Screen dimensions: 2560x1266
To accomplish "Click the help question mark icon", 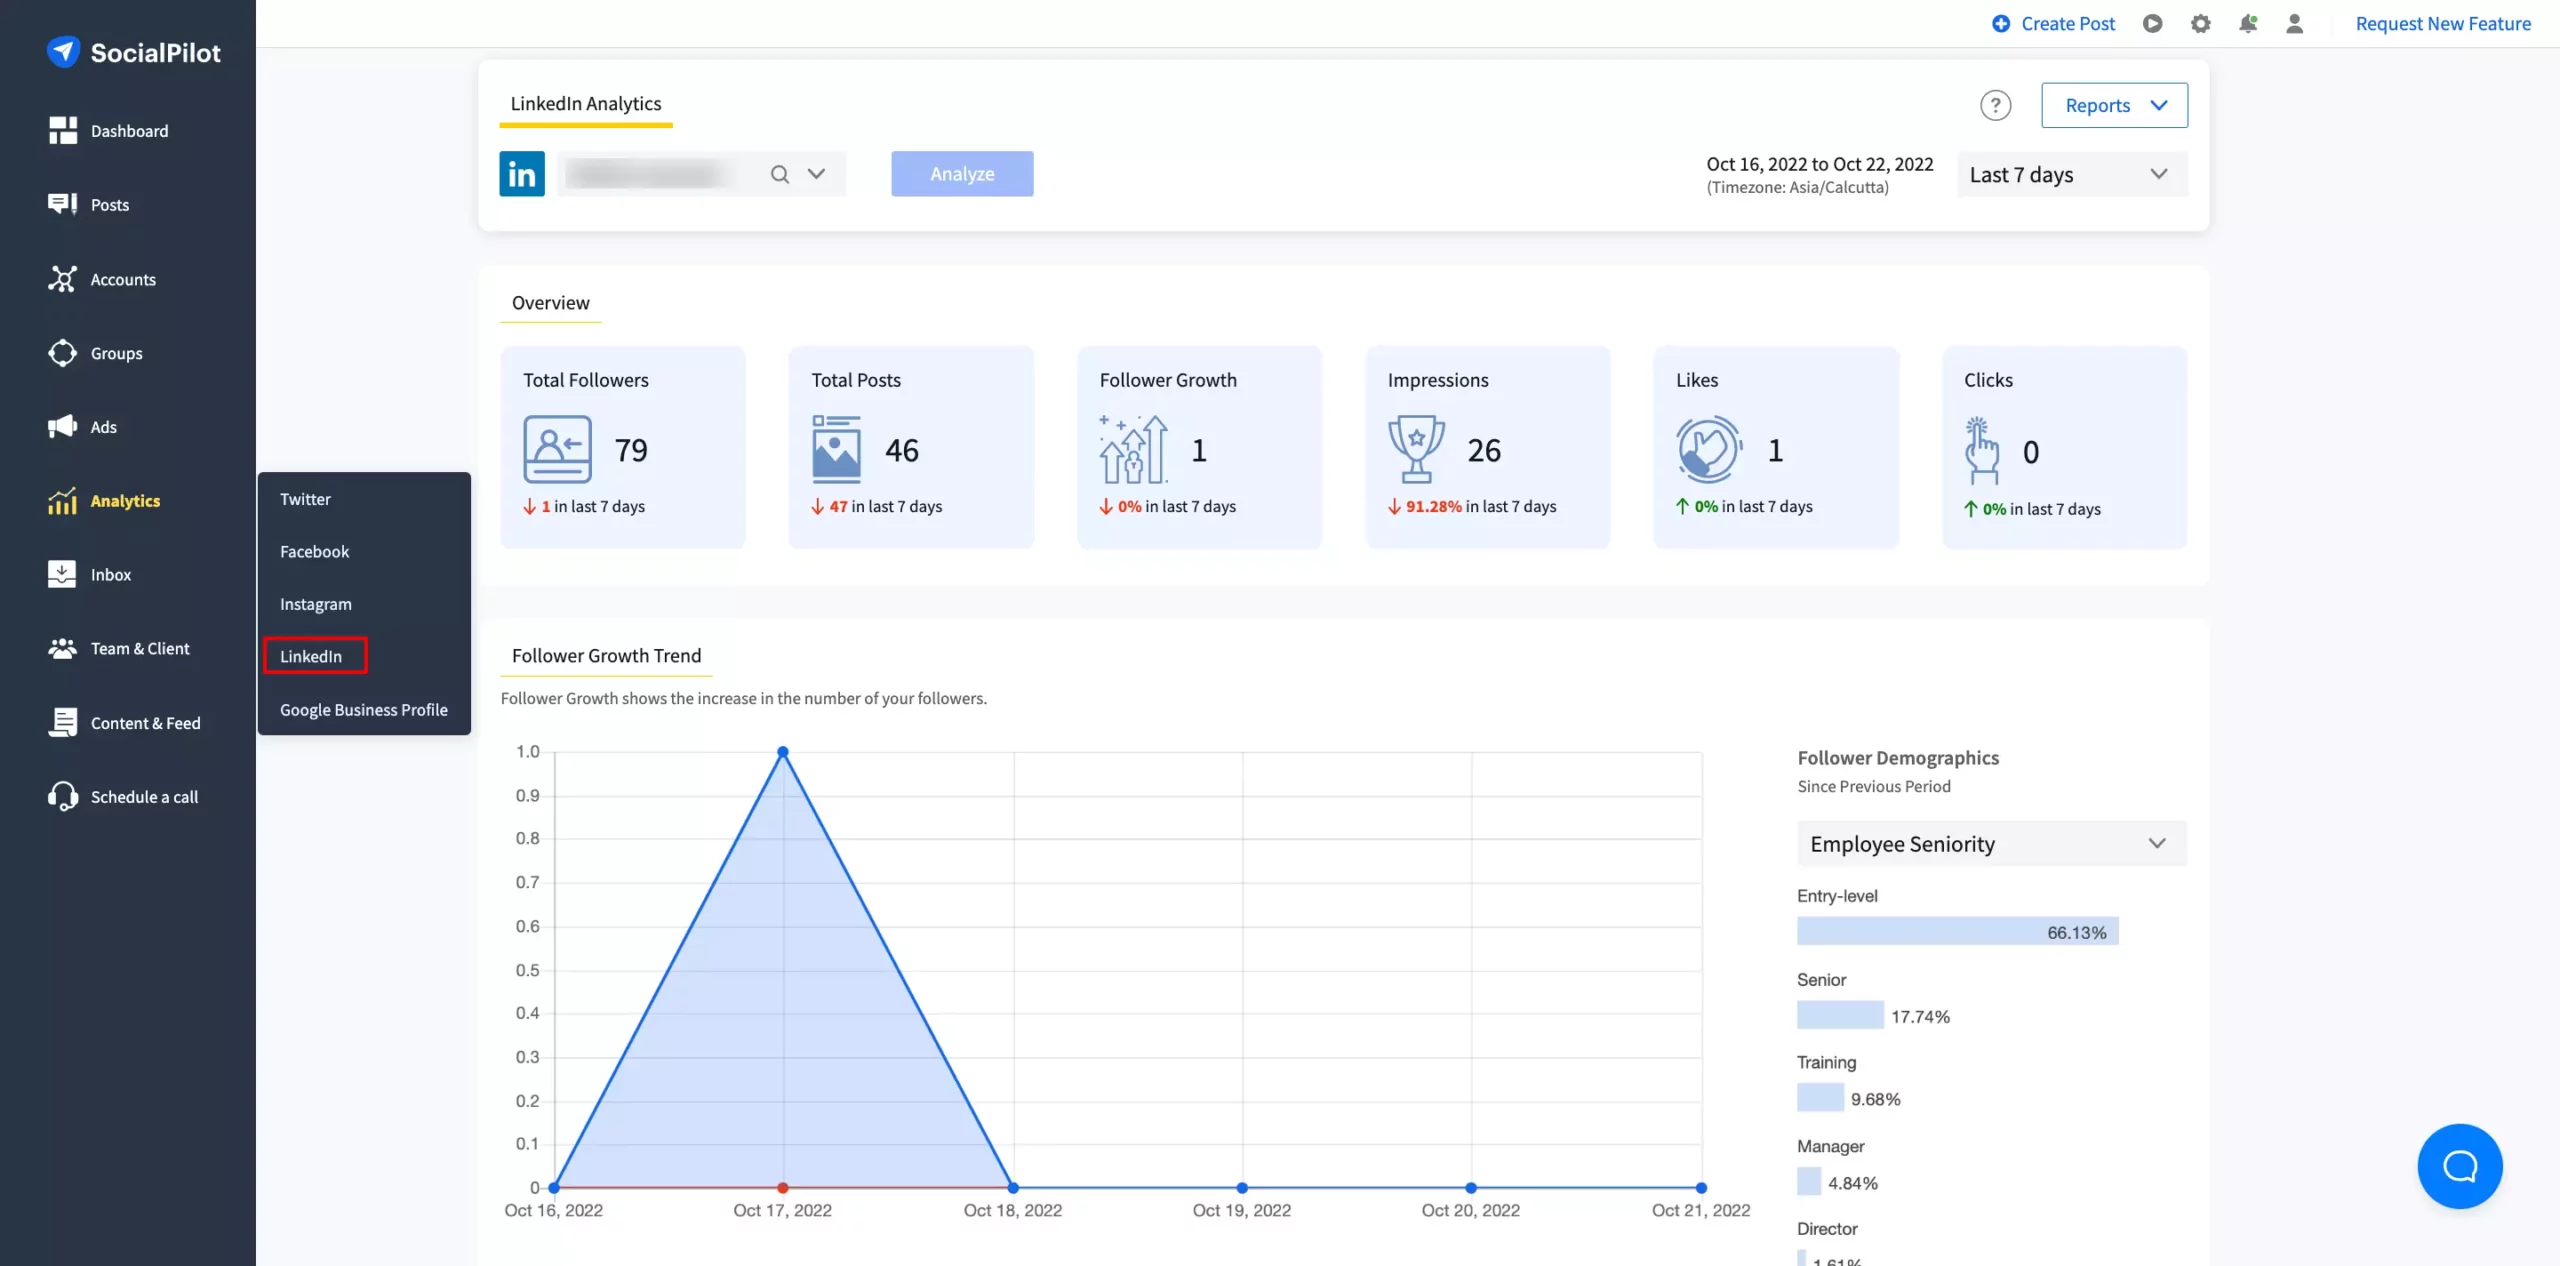I will pyautogui.click(x=1995, y=105).
